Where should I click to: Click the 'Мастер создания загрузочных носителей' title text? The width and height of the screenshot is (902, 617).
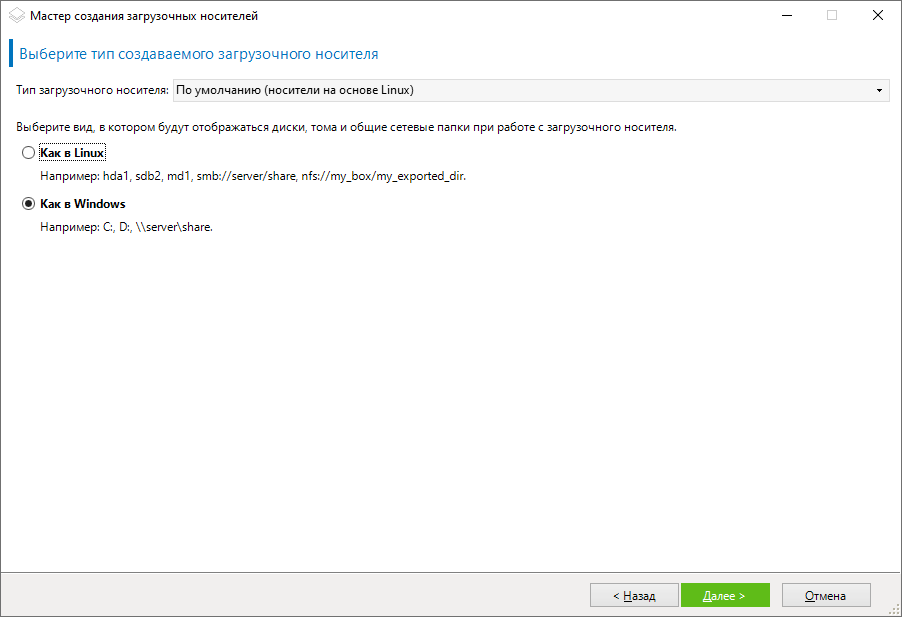click(144, 16)
